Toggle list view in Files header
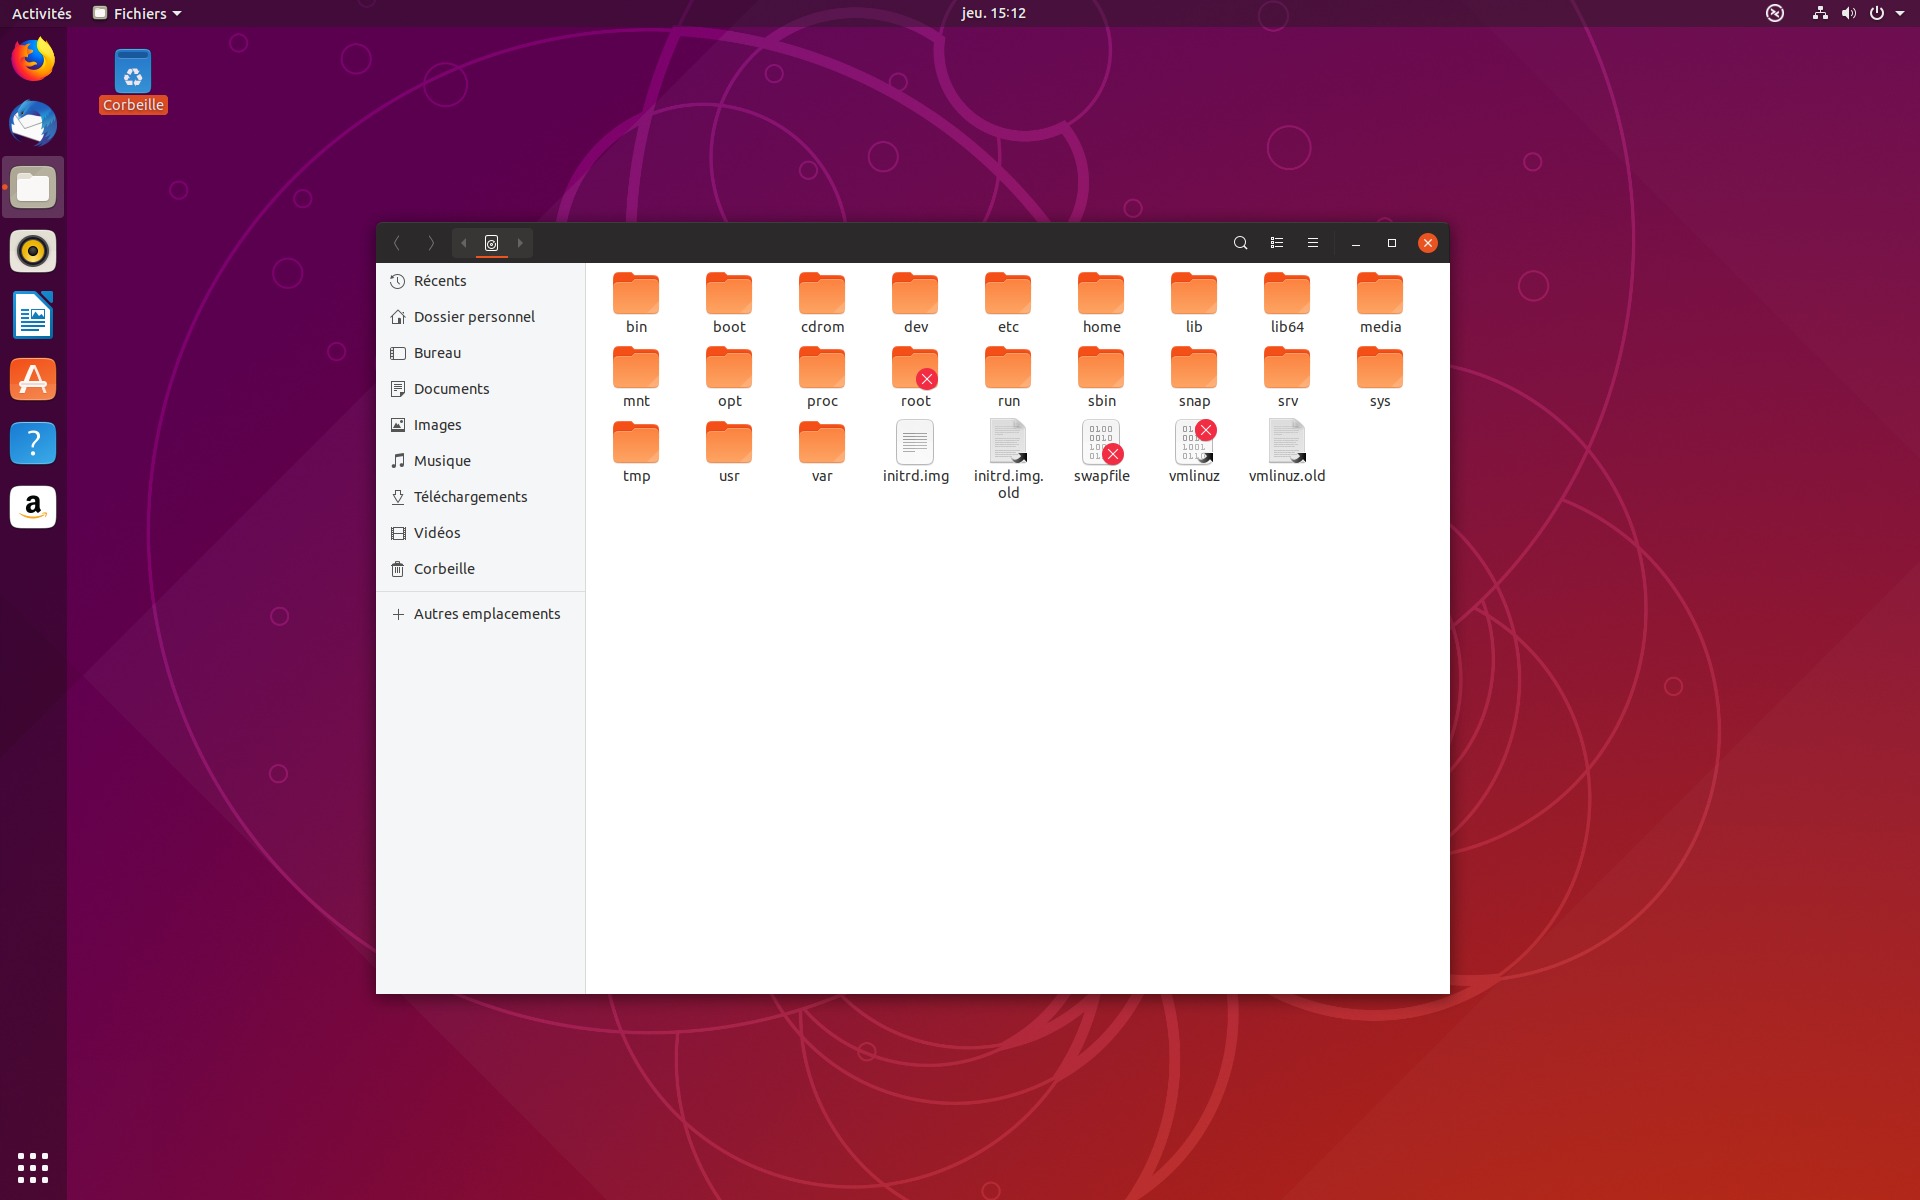This screenshot has height=1200, width=1920. click(1277, 243)
